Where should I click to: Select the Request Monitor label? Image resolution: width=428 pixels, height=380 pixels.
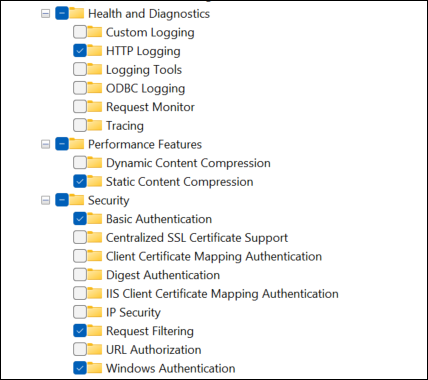pyautogui.click(x=150, y=107)
